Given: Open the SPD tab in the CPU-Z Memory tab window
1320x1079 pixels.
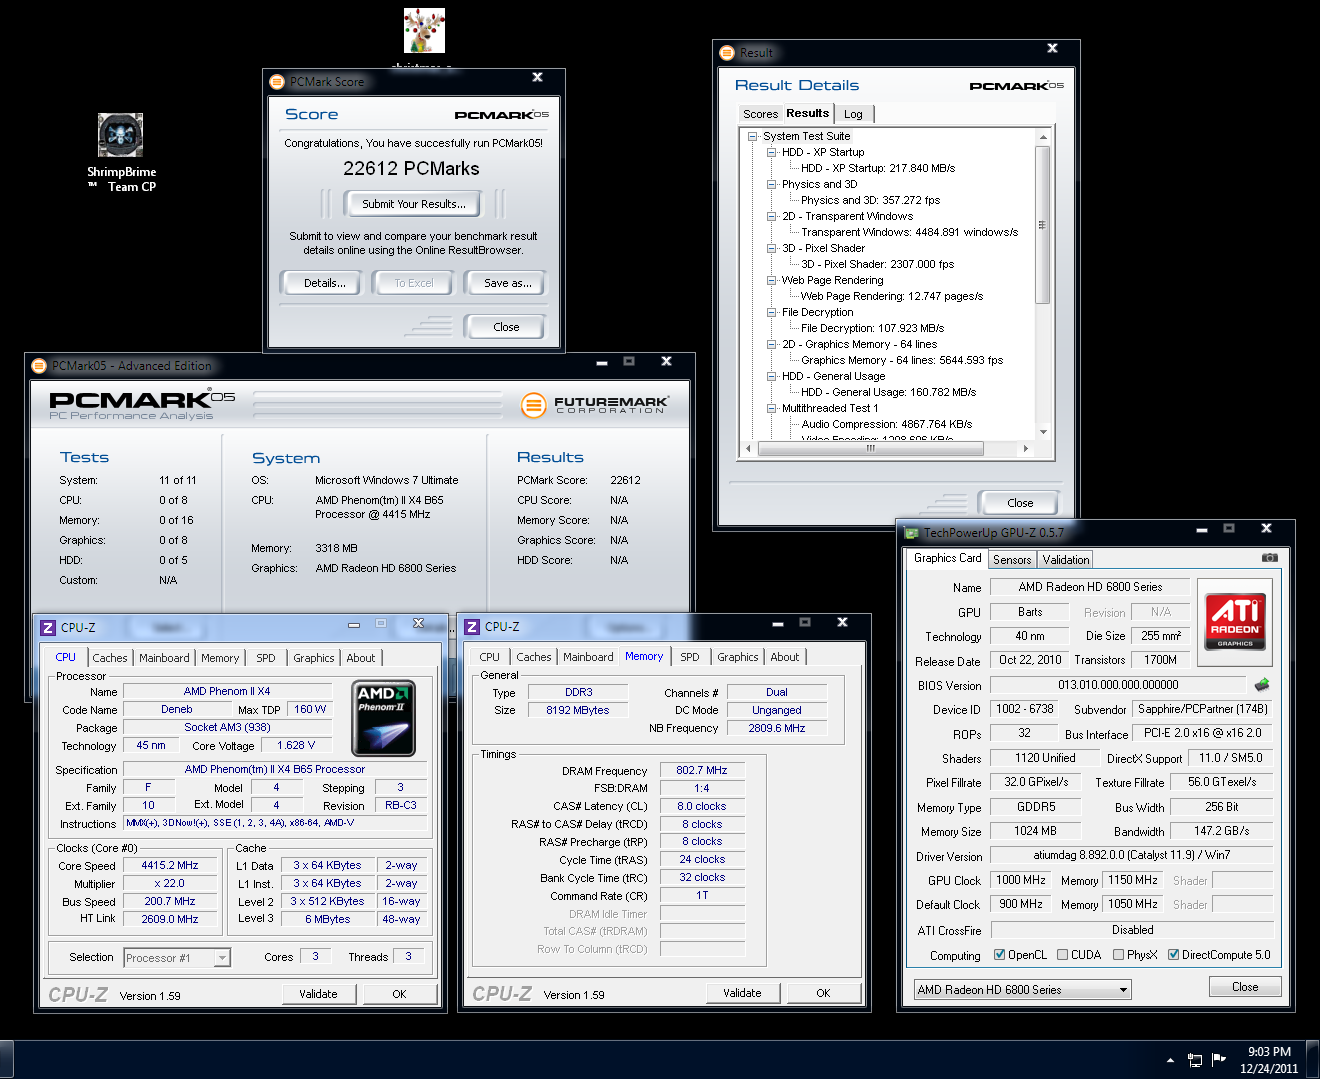Looking at the screenshot, I should coord(690,657).
